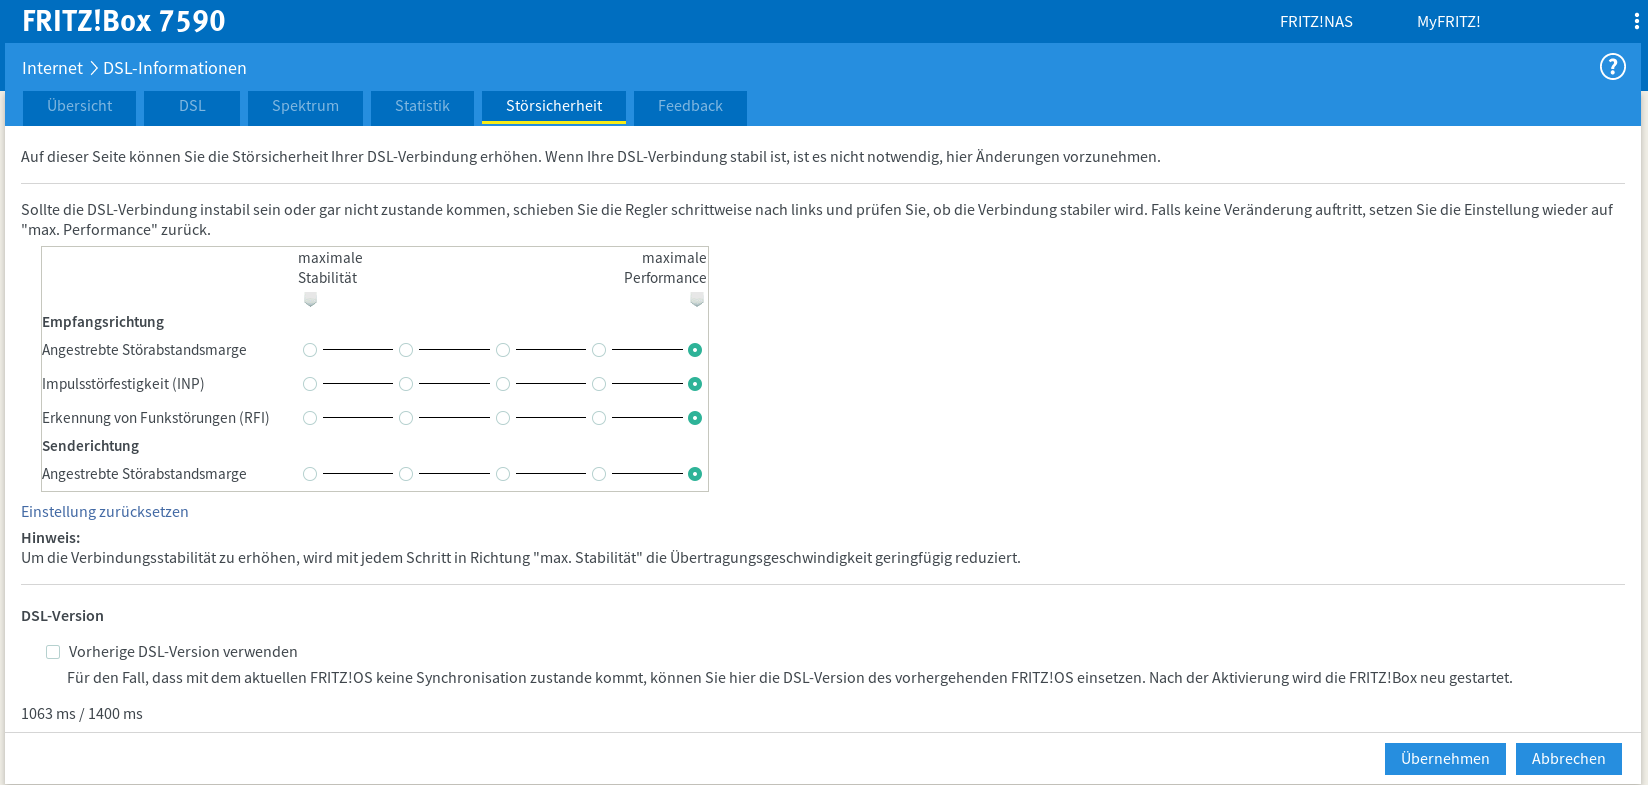Viewport: 1648px width, 785px height.
Task: Open the three-dot overflow menu
Action: [1636, 21]
